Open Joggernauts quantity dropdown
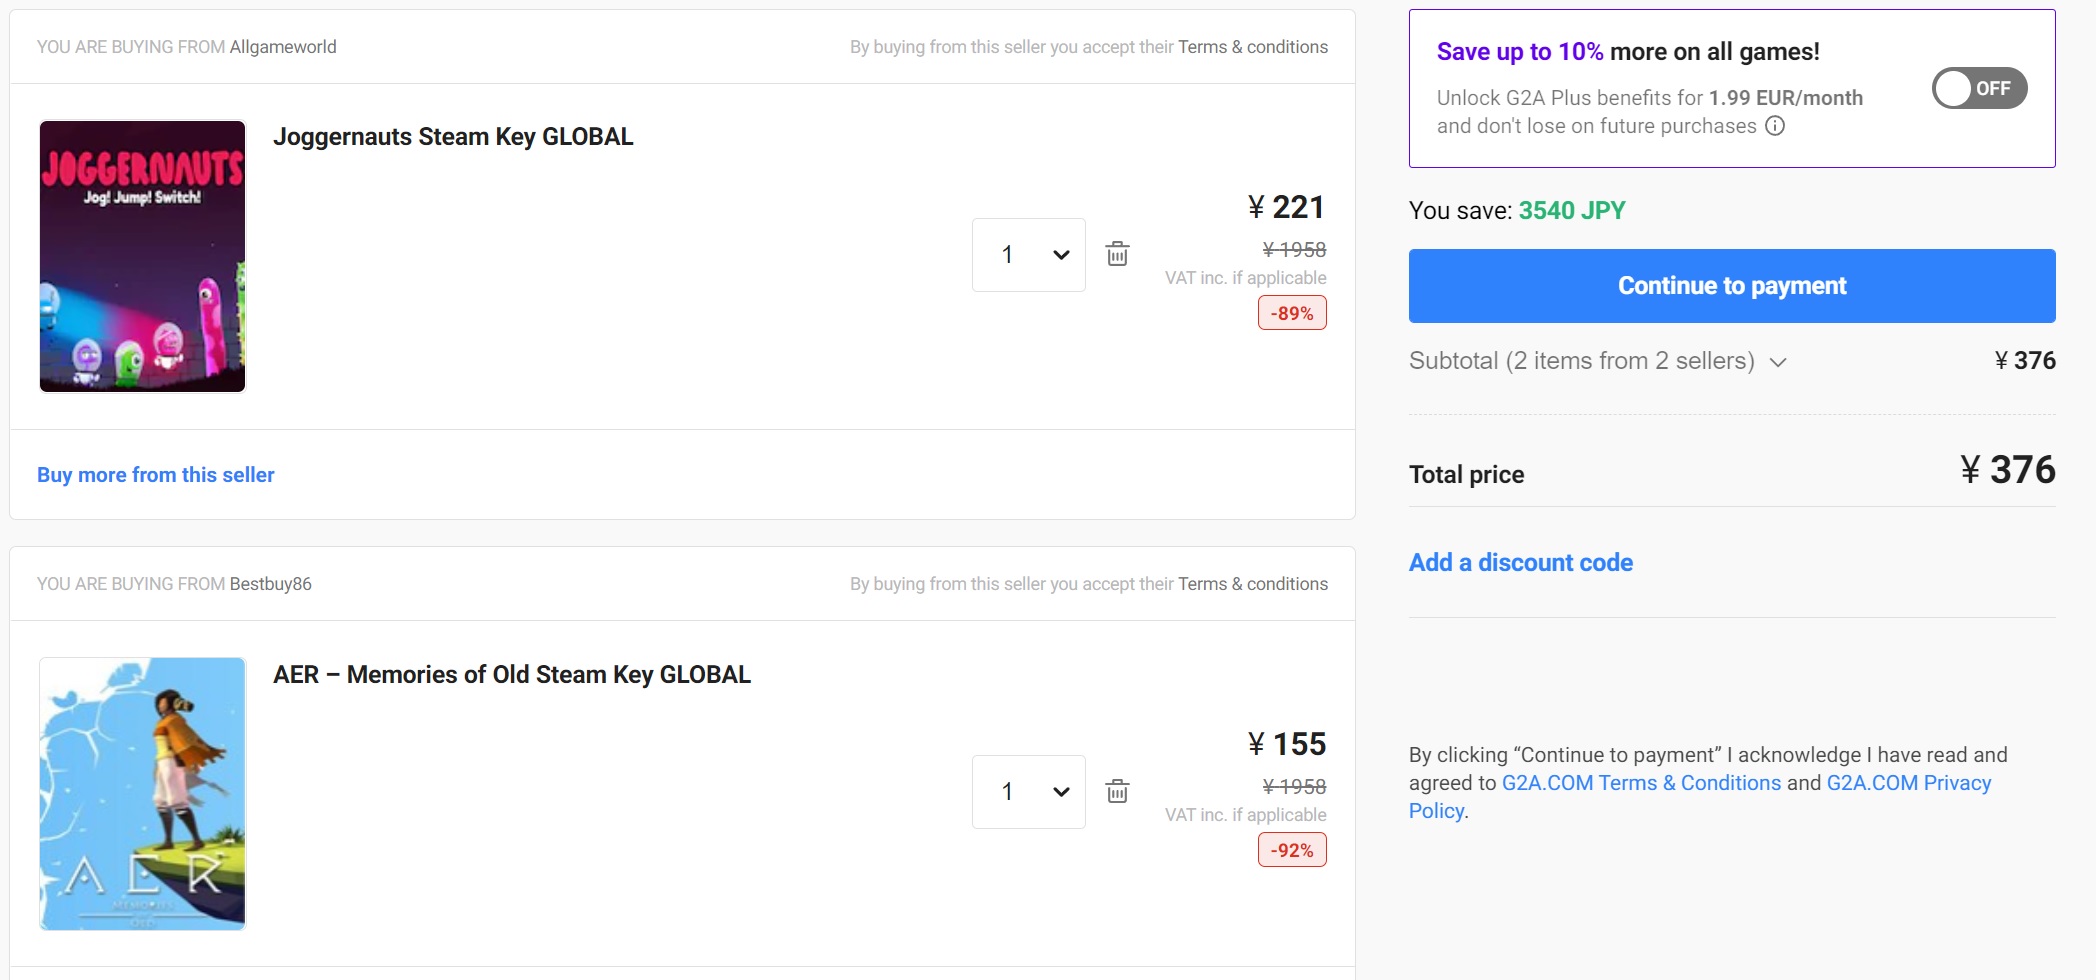Image resolution: width=2096 pixels, height=980 pixels. pyautogui.click(x=1028, y=255)
